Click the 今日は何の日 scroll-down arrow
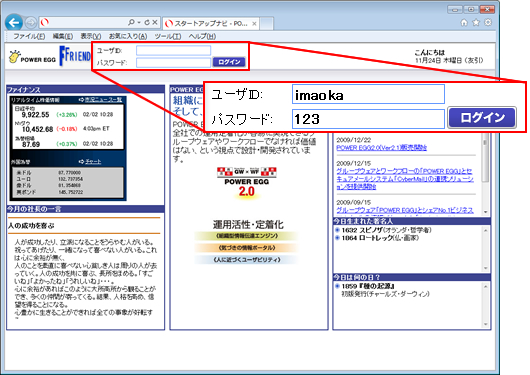 point(486,324)
